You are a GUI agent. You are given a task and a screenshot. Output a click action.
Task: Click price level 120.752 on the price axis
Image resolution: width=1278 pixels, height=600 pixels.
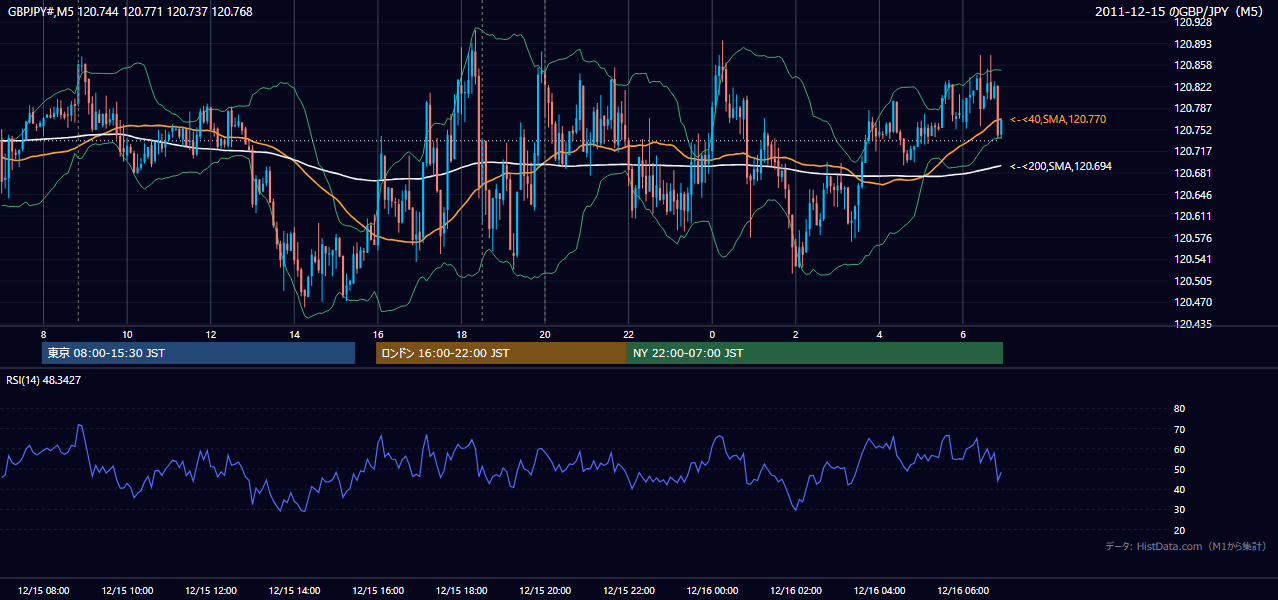pyautogui.click(x=1192, y=130)
